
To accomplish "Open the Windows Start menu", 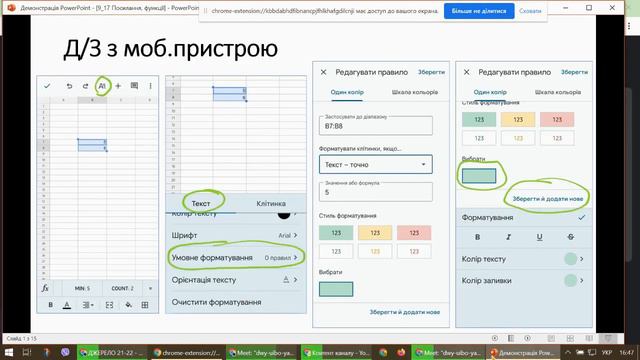I will pyautogui.click(x=8, y=352).
